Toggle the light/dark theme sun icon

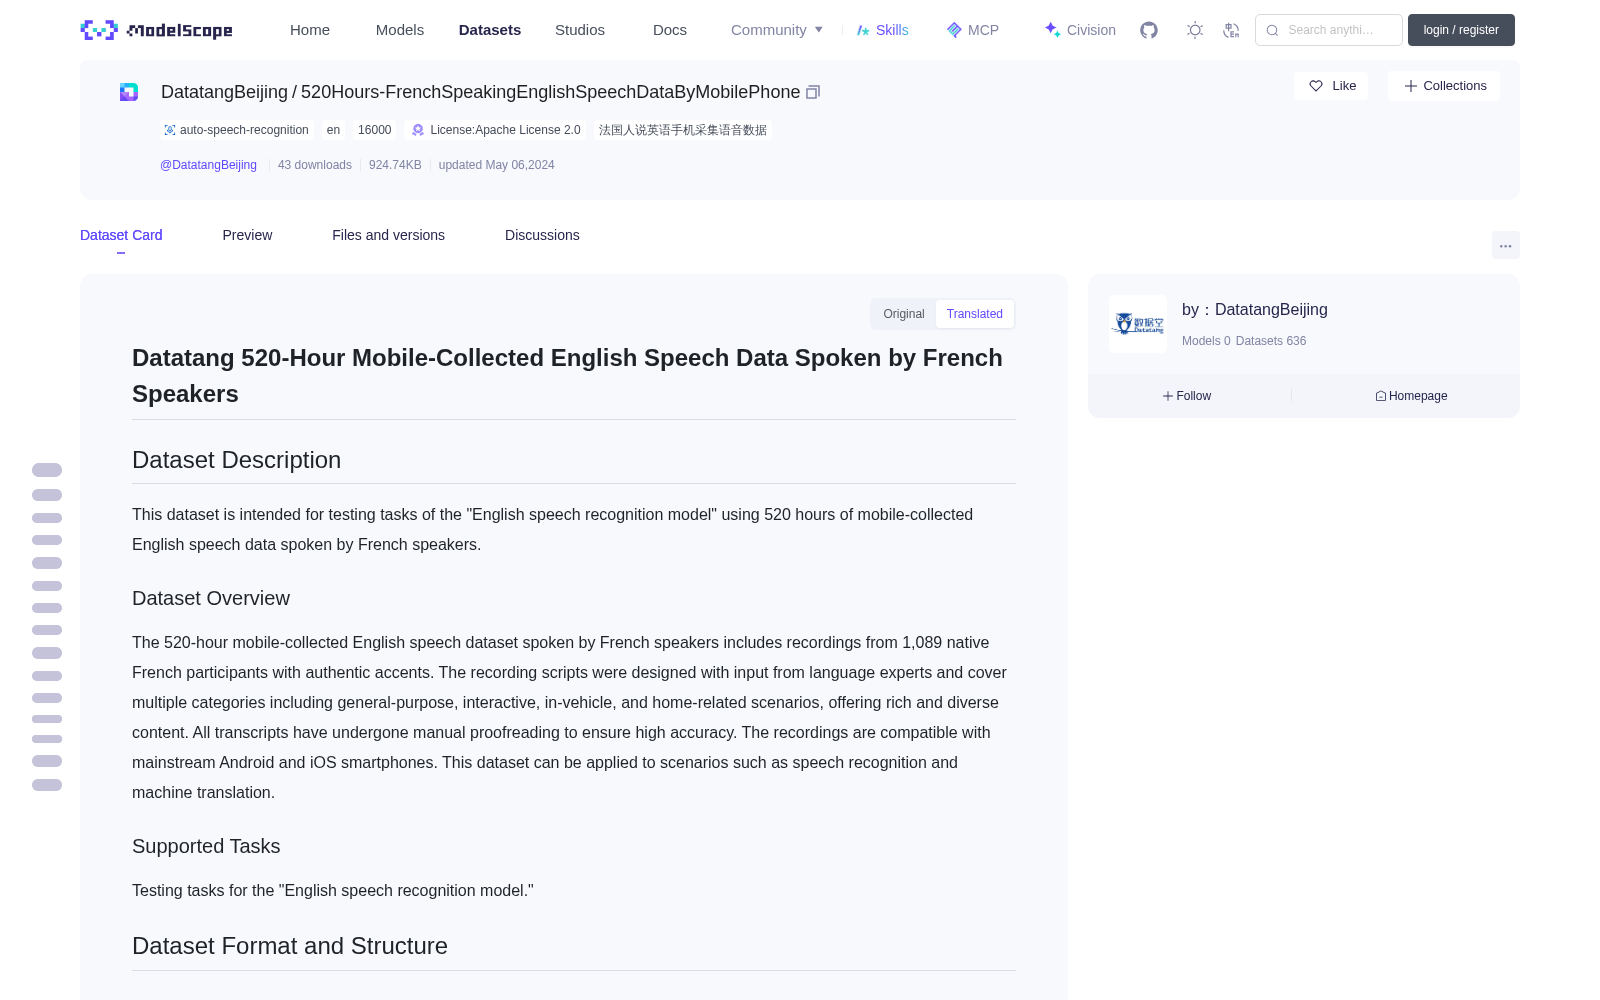pyautogui.click(x=1195, y=30)
